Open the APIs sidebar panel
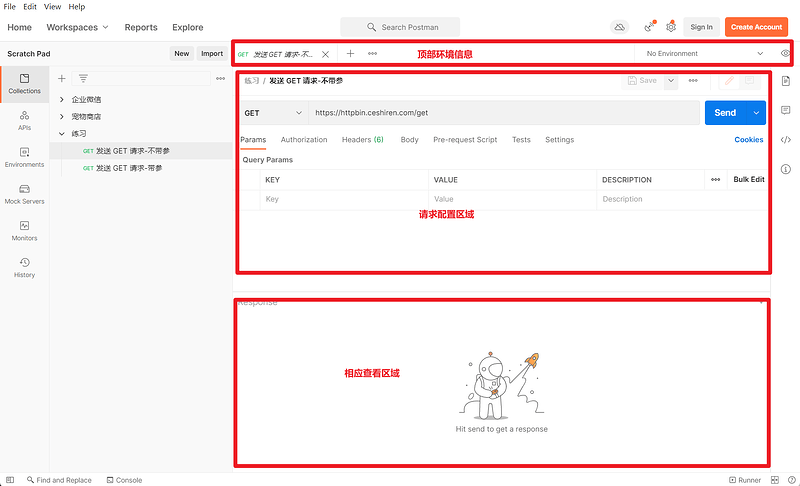800x486 pixels. tap(24, 121)
